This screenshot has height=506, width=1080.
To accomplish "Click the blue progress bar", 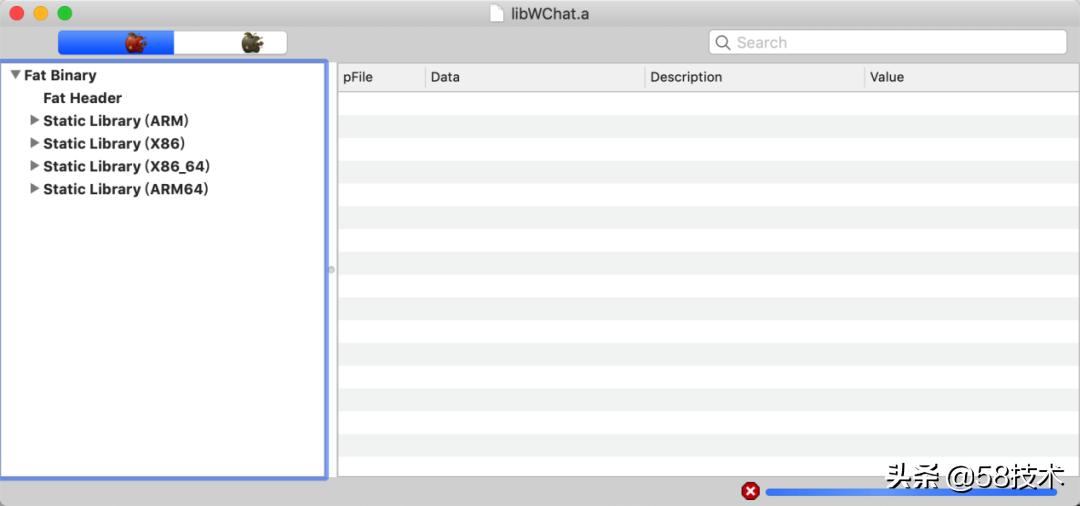I will pyautogui.click(x=911, y=492).
